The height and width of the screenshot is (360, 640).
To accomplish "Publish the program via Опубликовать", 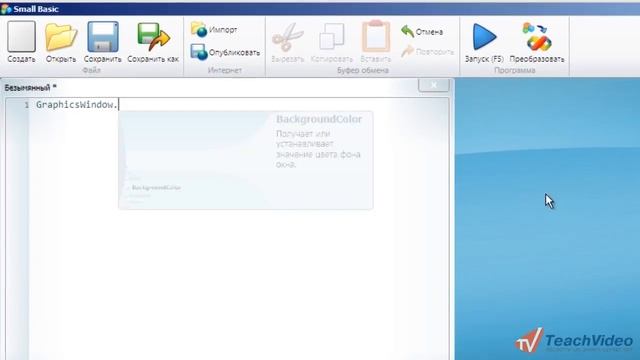I will point(225,52).
